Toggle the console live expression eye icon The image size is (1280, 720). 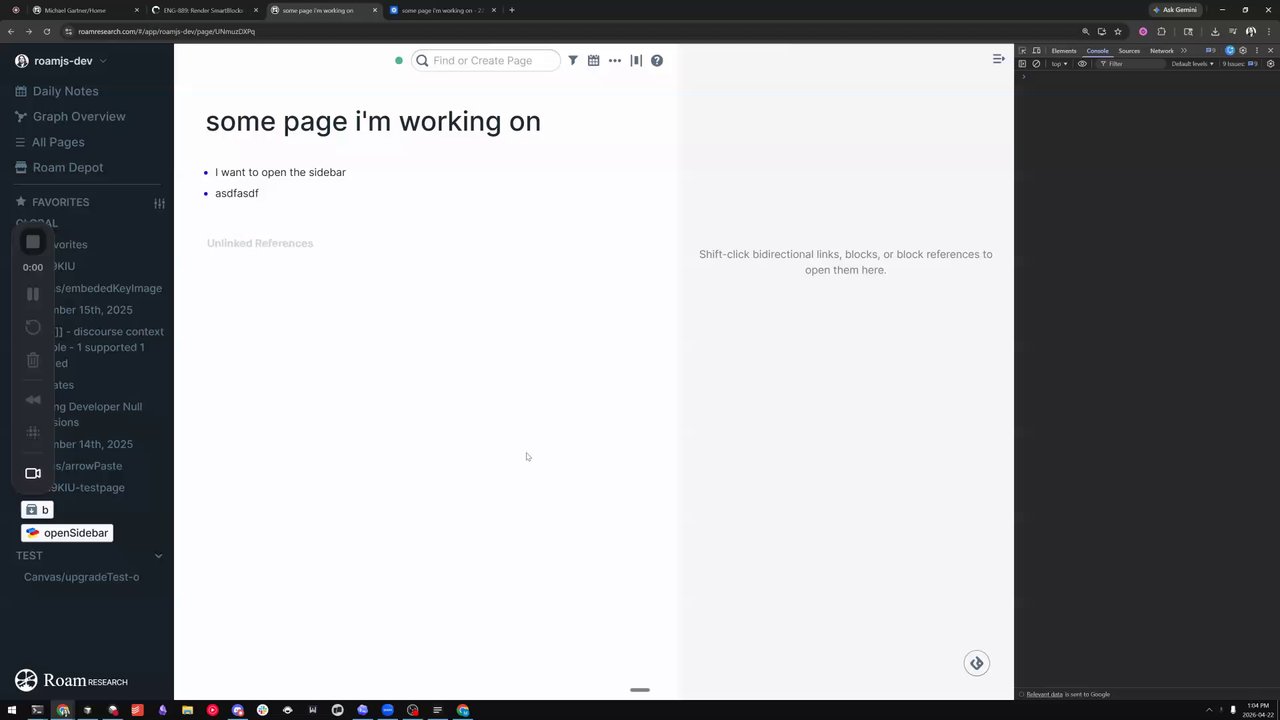1082,64
